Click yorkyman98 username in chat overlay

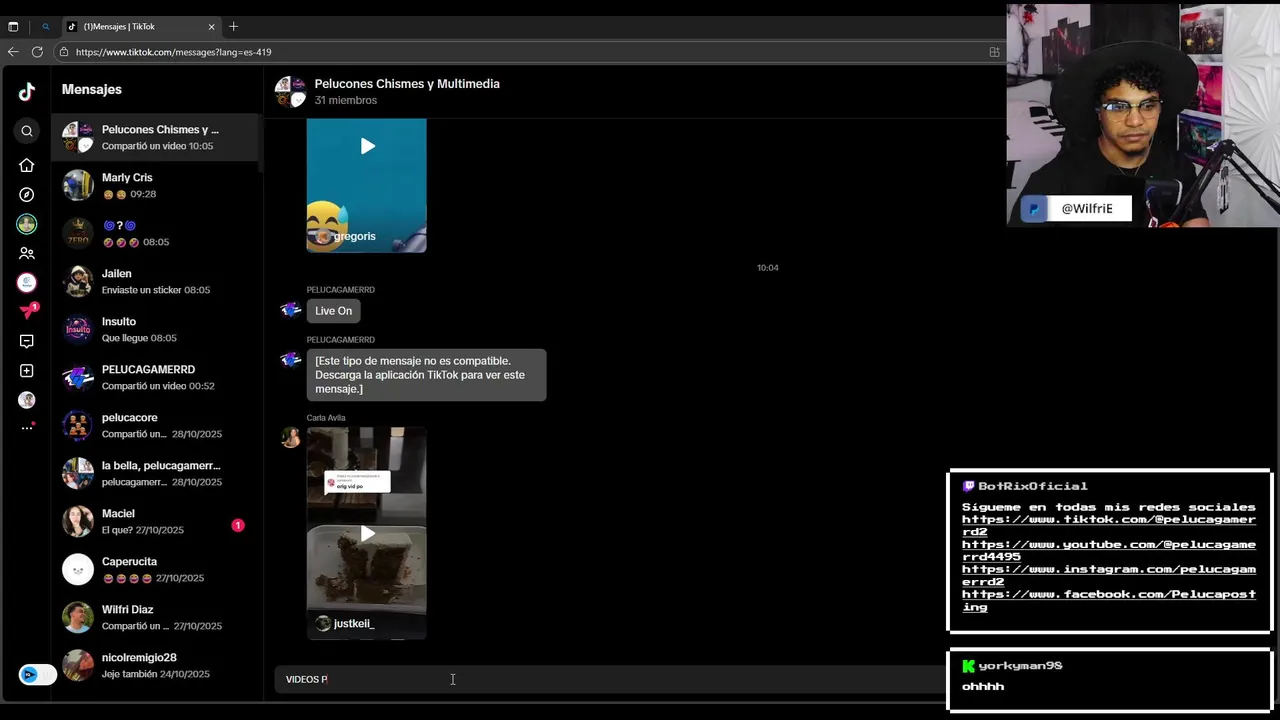(x=1020, y=666)
